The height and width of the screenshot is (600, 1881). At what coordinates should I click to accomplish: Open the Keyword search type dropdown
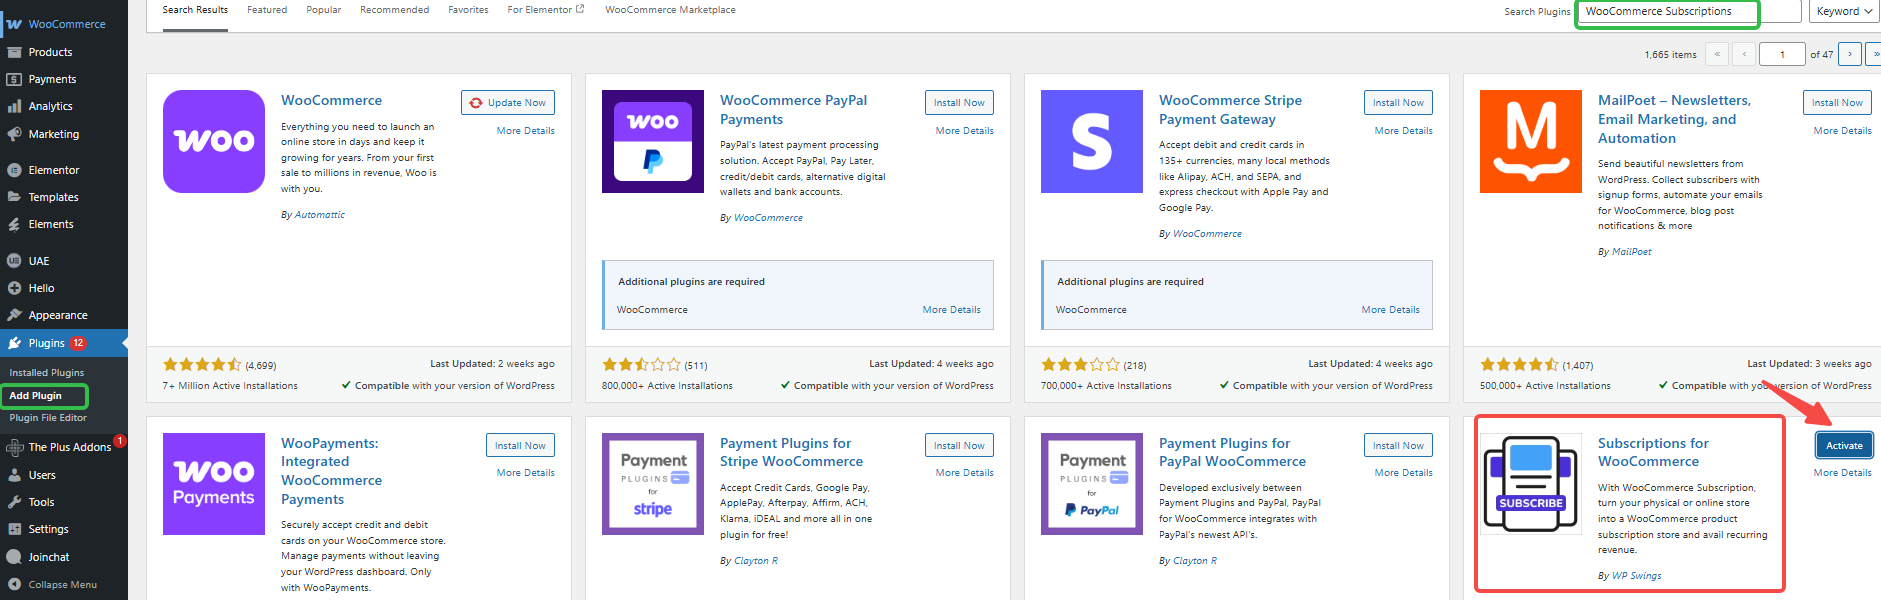[x=1844, y=11]
